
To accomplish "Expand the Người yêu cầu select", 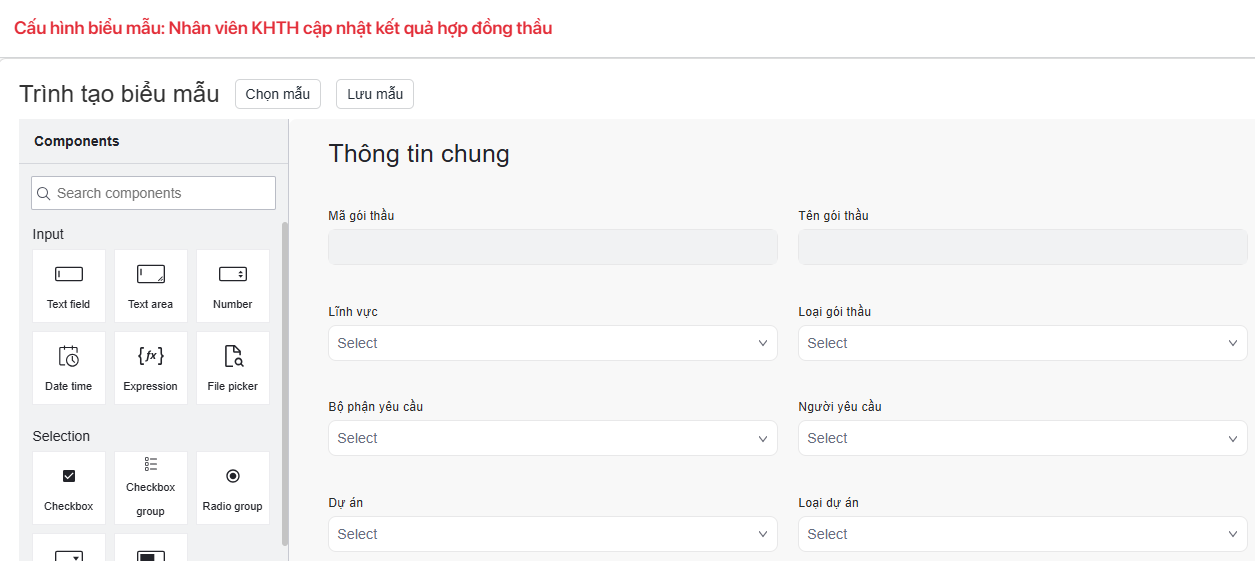I will point(1022,438).
